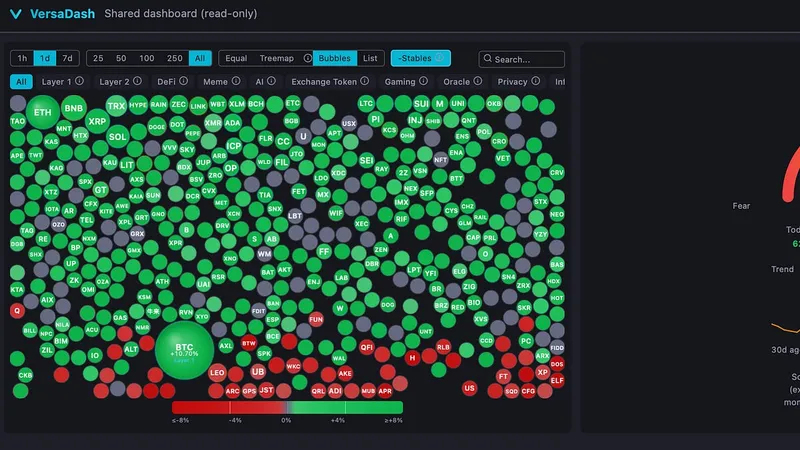Open info icon beside Meme filter
Viewport: 800px width, 450px height.
(236, 81)
